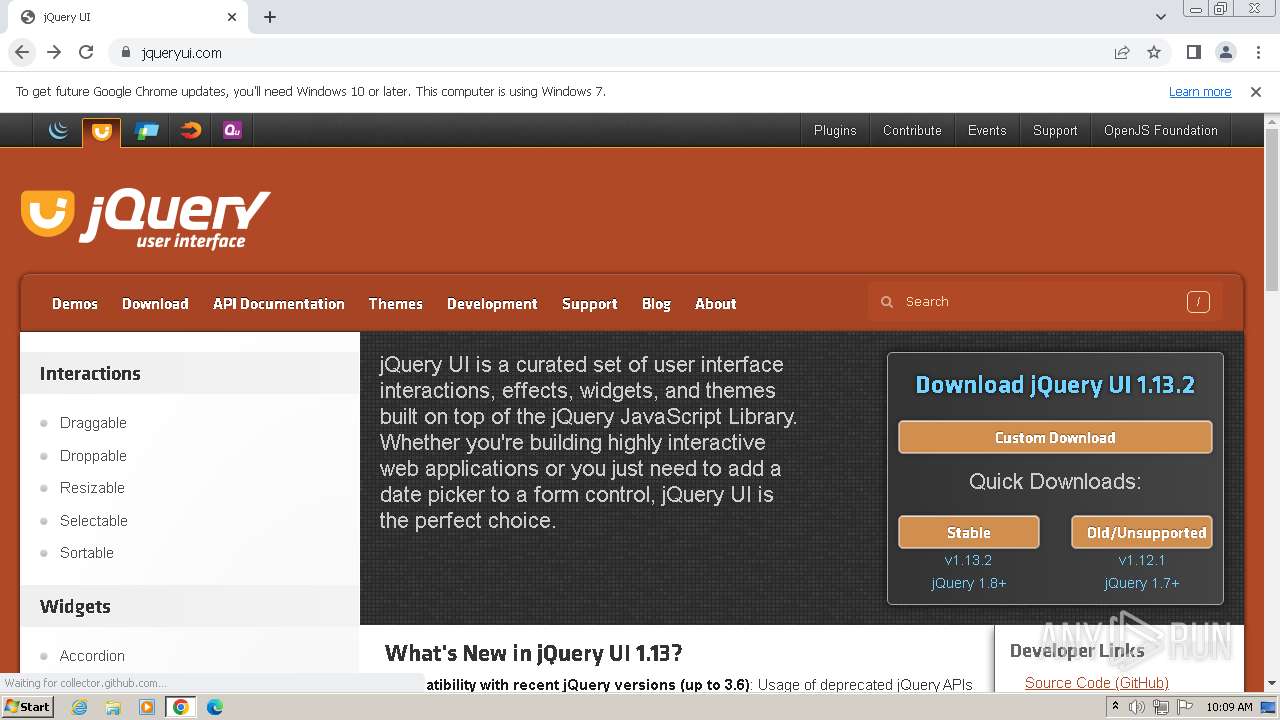Click the slash shortcut key icon in search
This screenshot has width=1280, height=720.
[x=1198, y=302]
